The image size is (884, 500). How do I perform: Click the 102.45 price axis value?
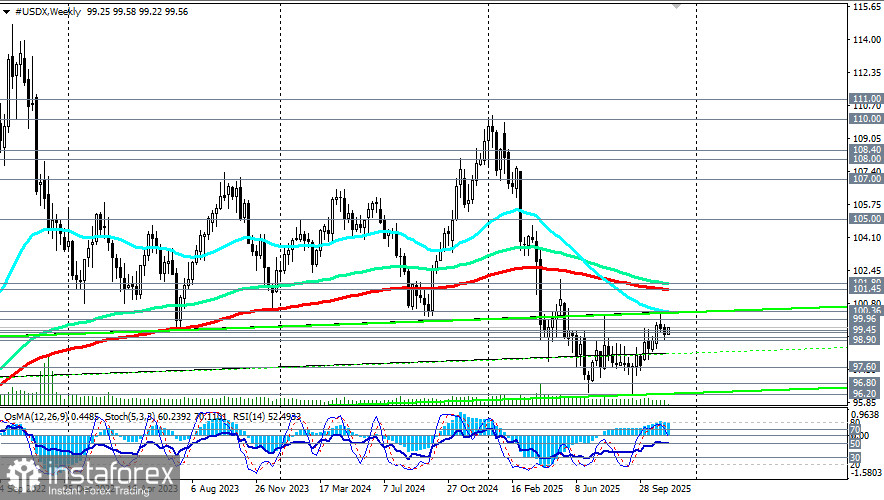pyautogui.click(x=868, y=271)
